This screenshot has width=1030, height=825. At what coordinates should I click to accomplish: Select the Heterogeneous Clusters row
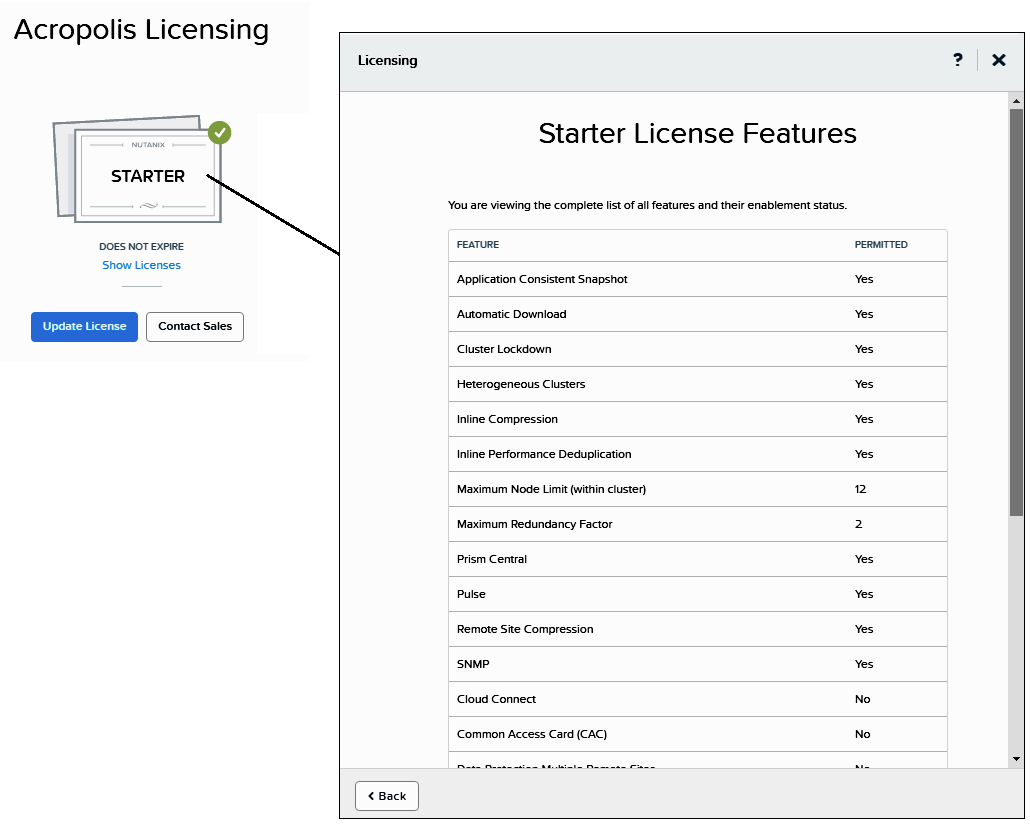click(x=698, y=384)
